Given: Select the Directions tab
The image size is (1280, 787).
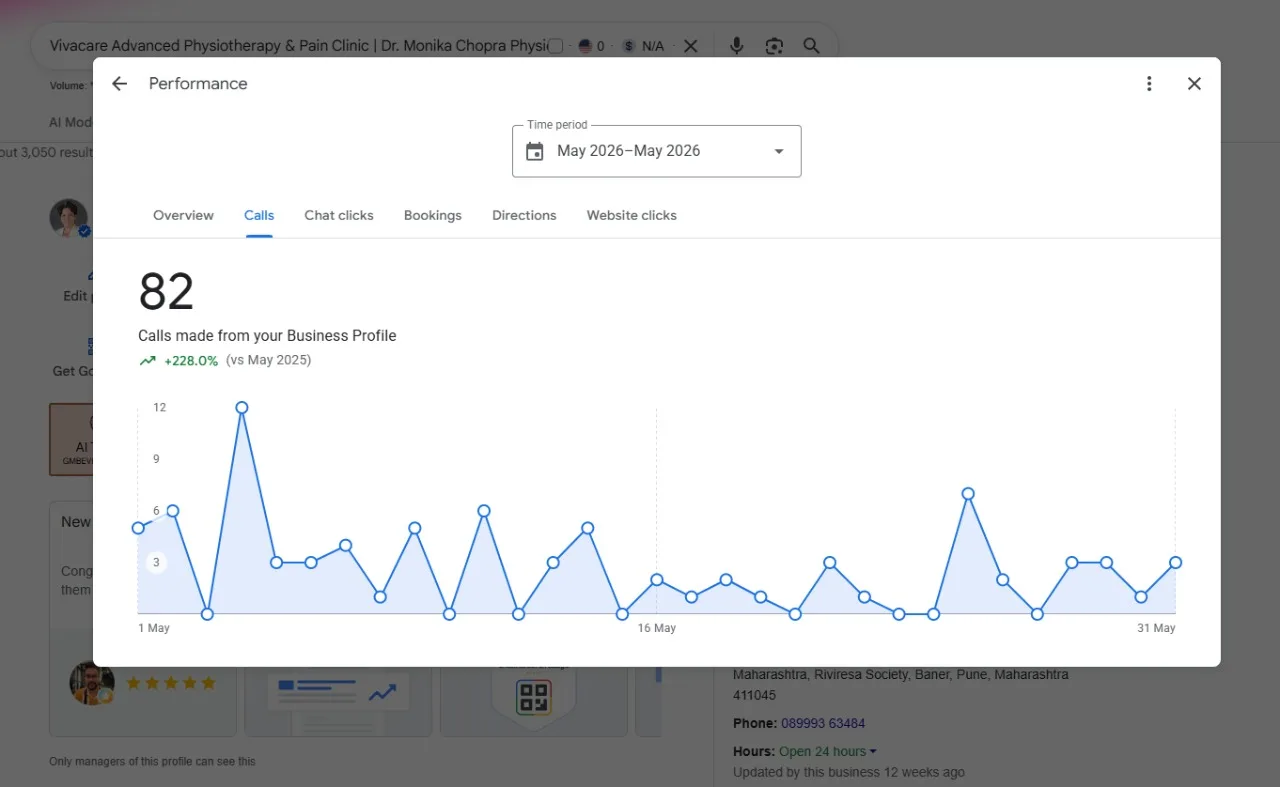Looking at the screenshot, I should (524, 215).
